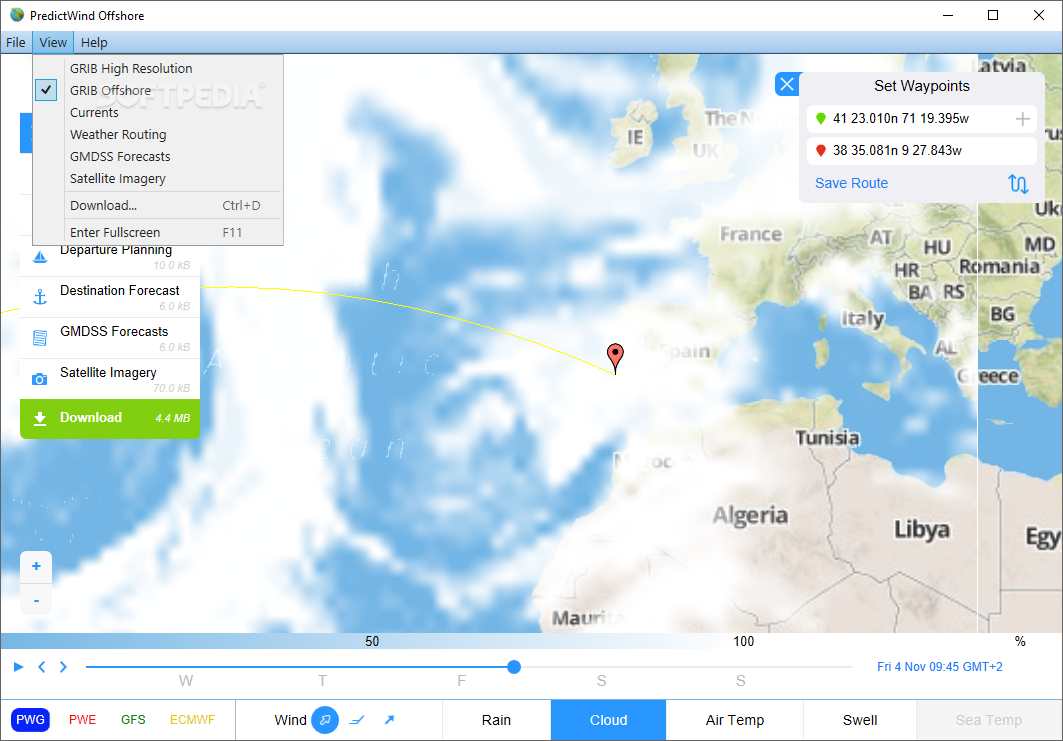Image resolution: width=1063 pixels, height=741 pixels.
Task: Switch to the Air Temp layer
Action: (735, 720)
